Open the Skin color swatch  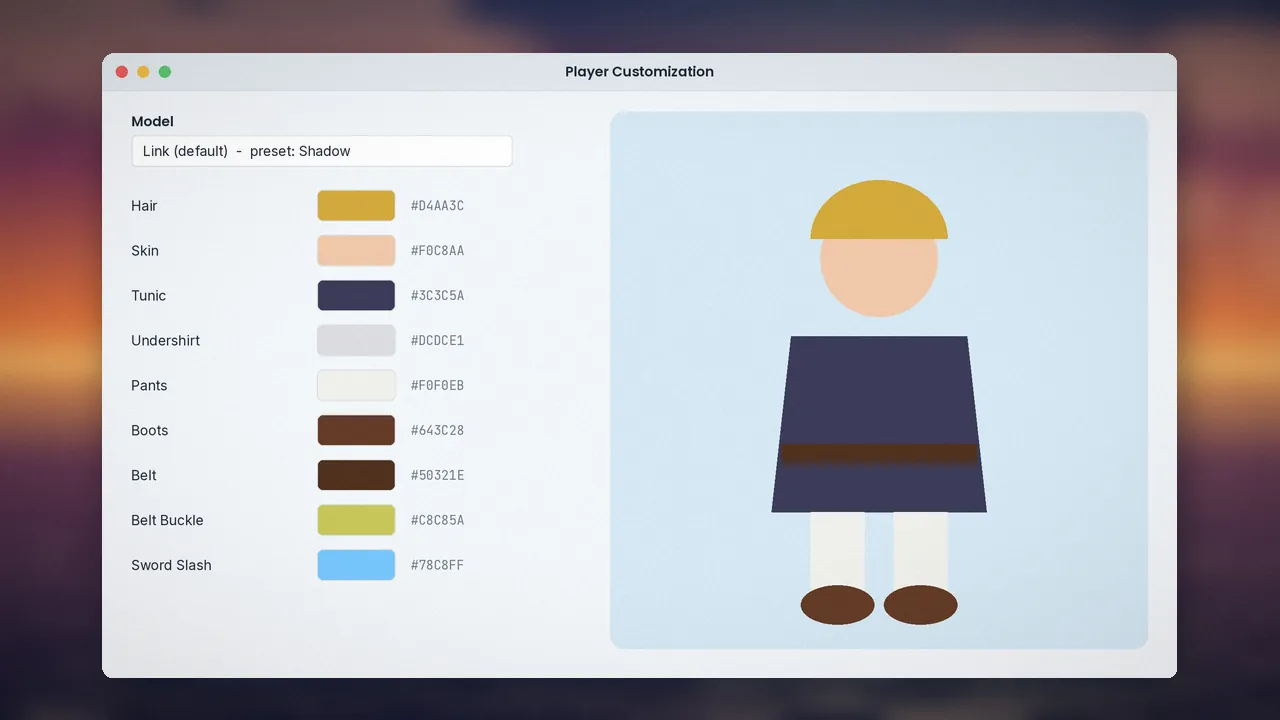point(356,251)
